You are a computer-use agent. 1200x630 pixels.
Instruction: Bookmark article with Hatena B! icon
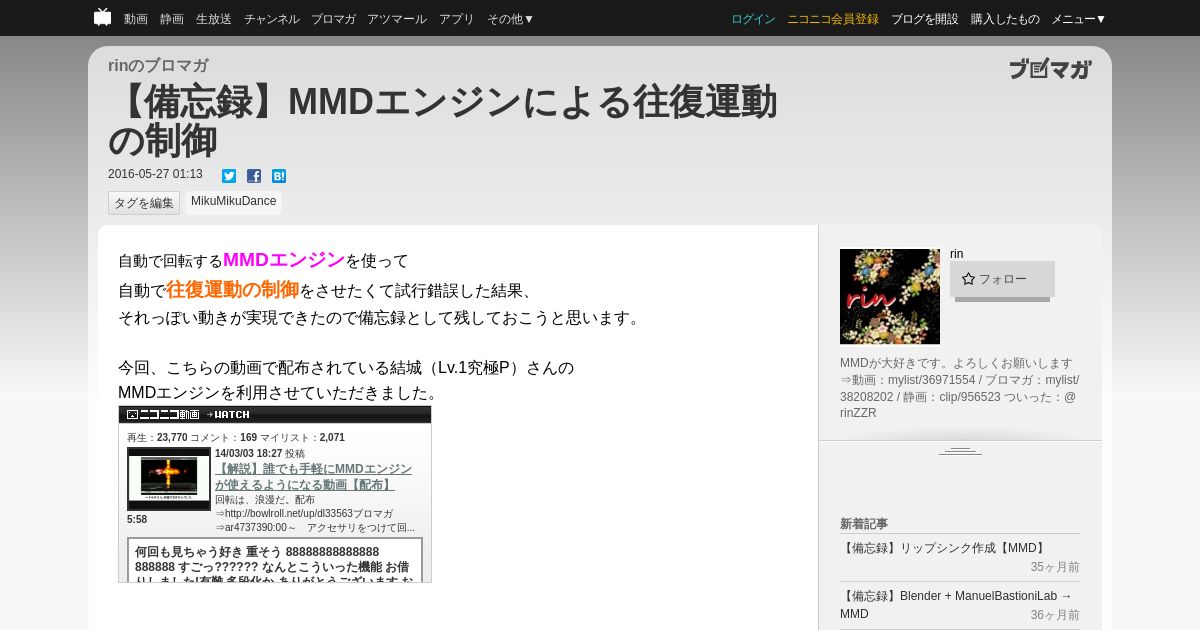[x=279, y=176]
